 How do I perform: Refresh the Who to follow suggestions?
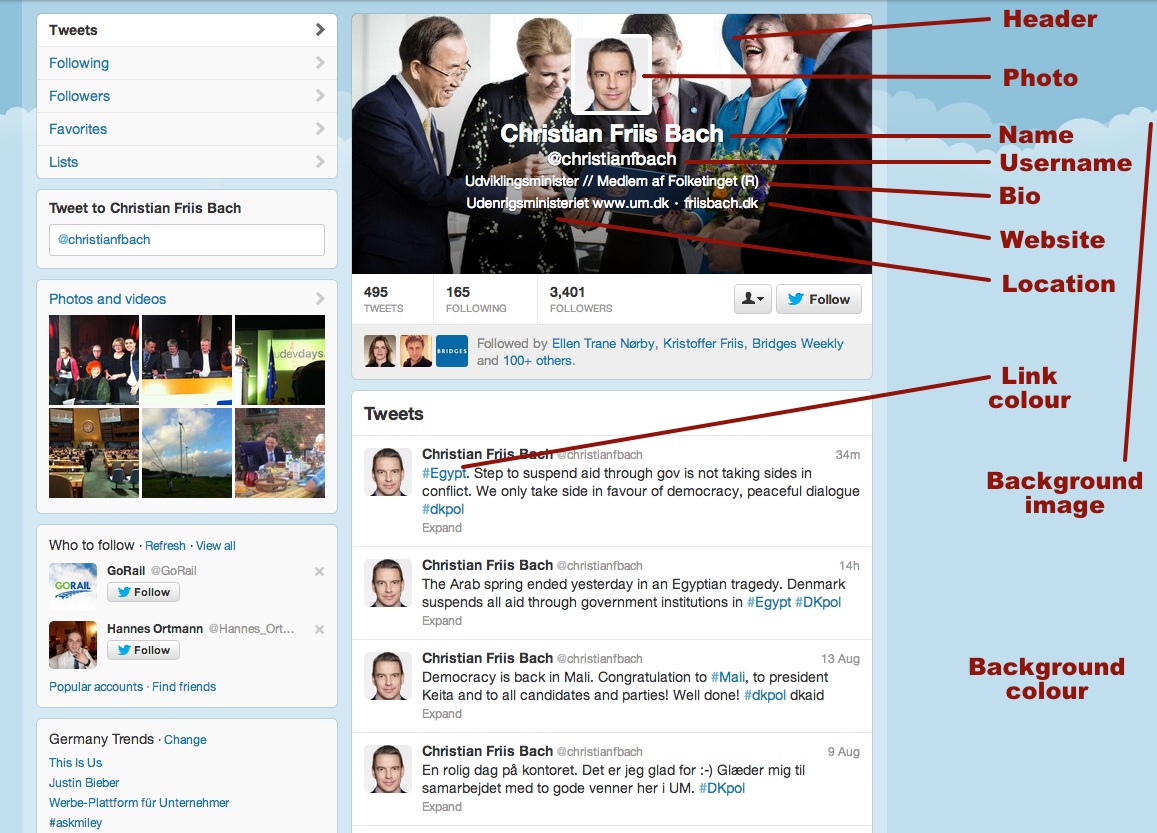point(165,546)
